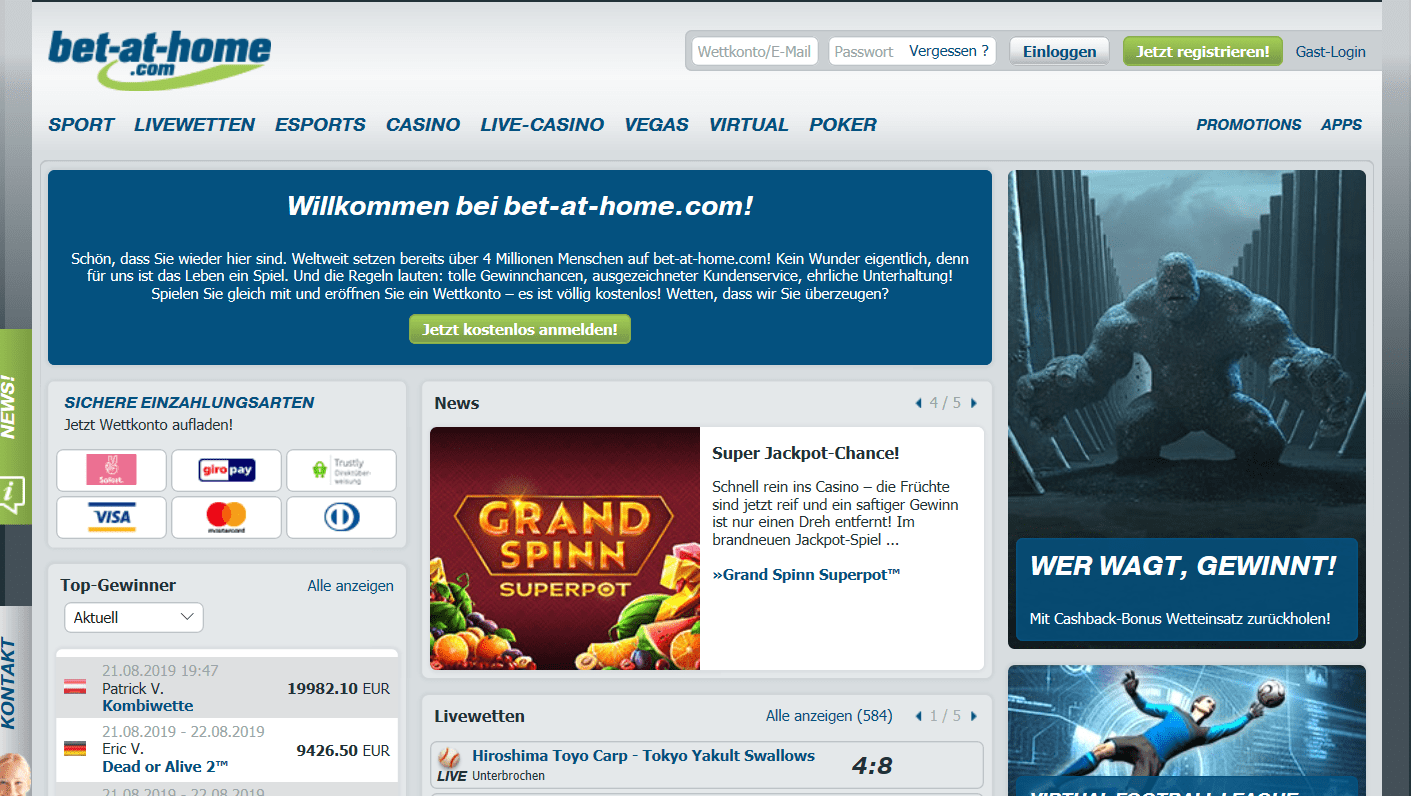The height and width of the screenshot is (796, 1411).
Task: Select the giropay payment icon
Action: (x=226, y=470)
